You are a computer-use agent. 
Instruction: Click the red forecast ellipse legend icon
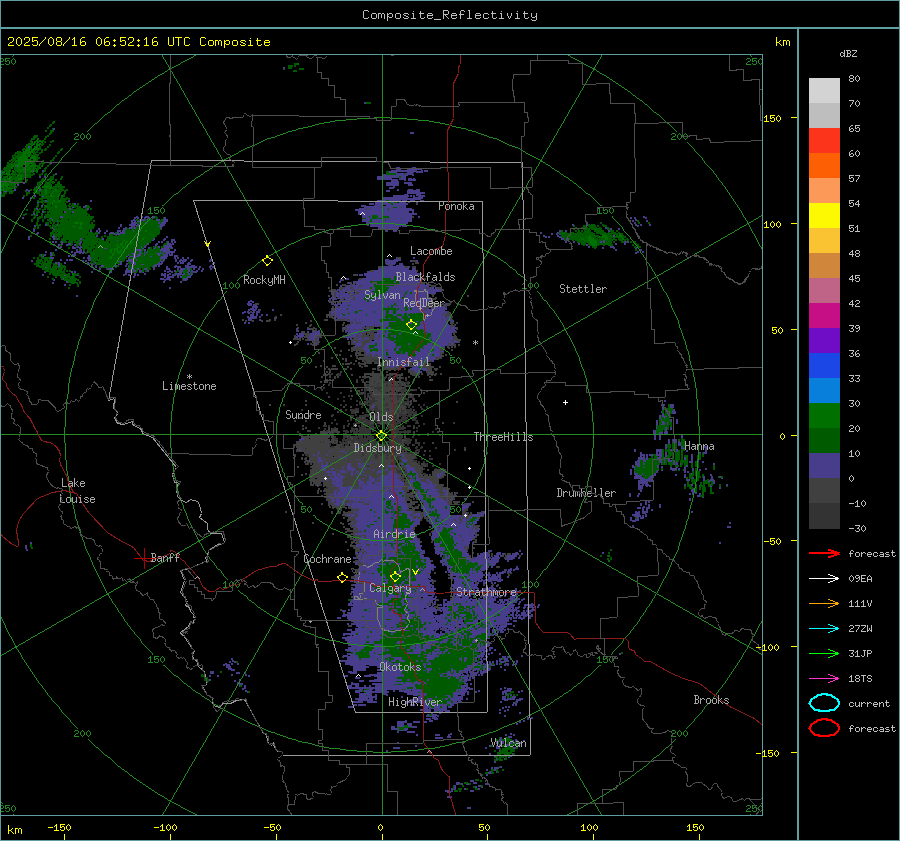coord(824,728)
